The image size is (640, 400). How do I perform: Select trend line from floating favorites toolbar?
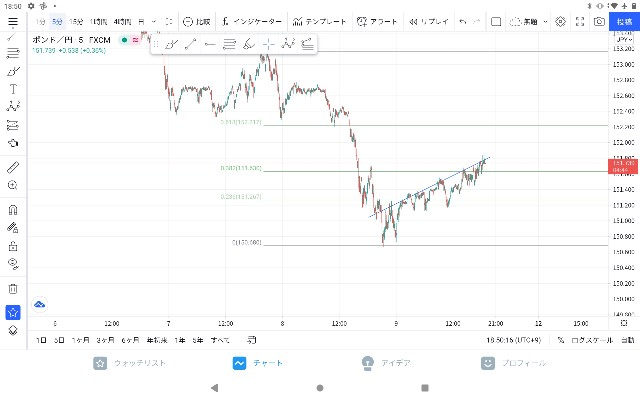[x=191, y=44]
